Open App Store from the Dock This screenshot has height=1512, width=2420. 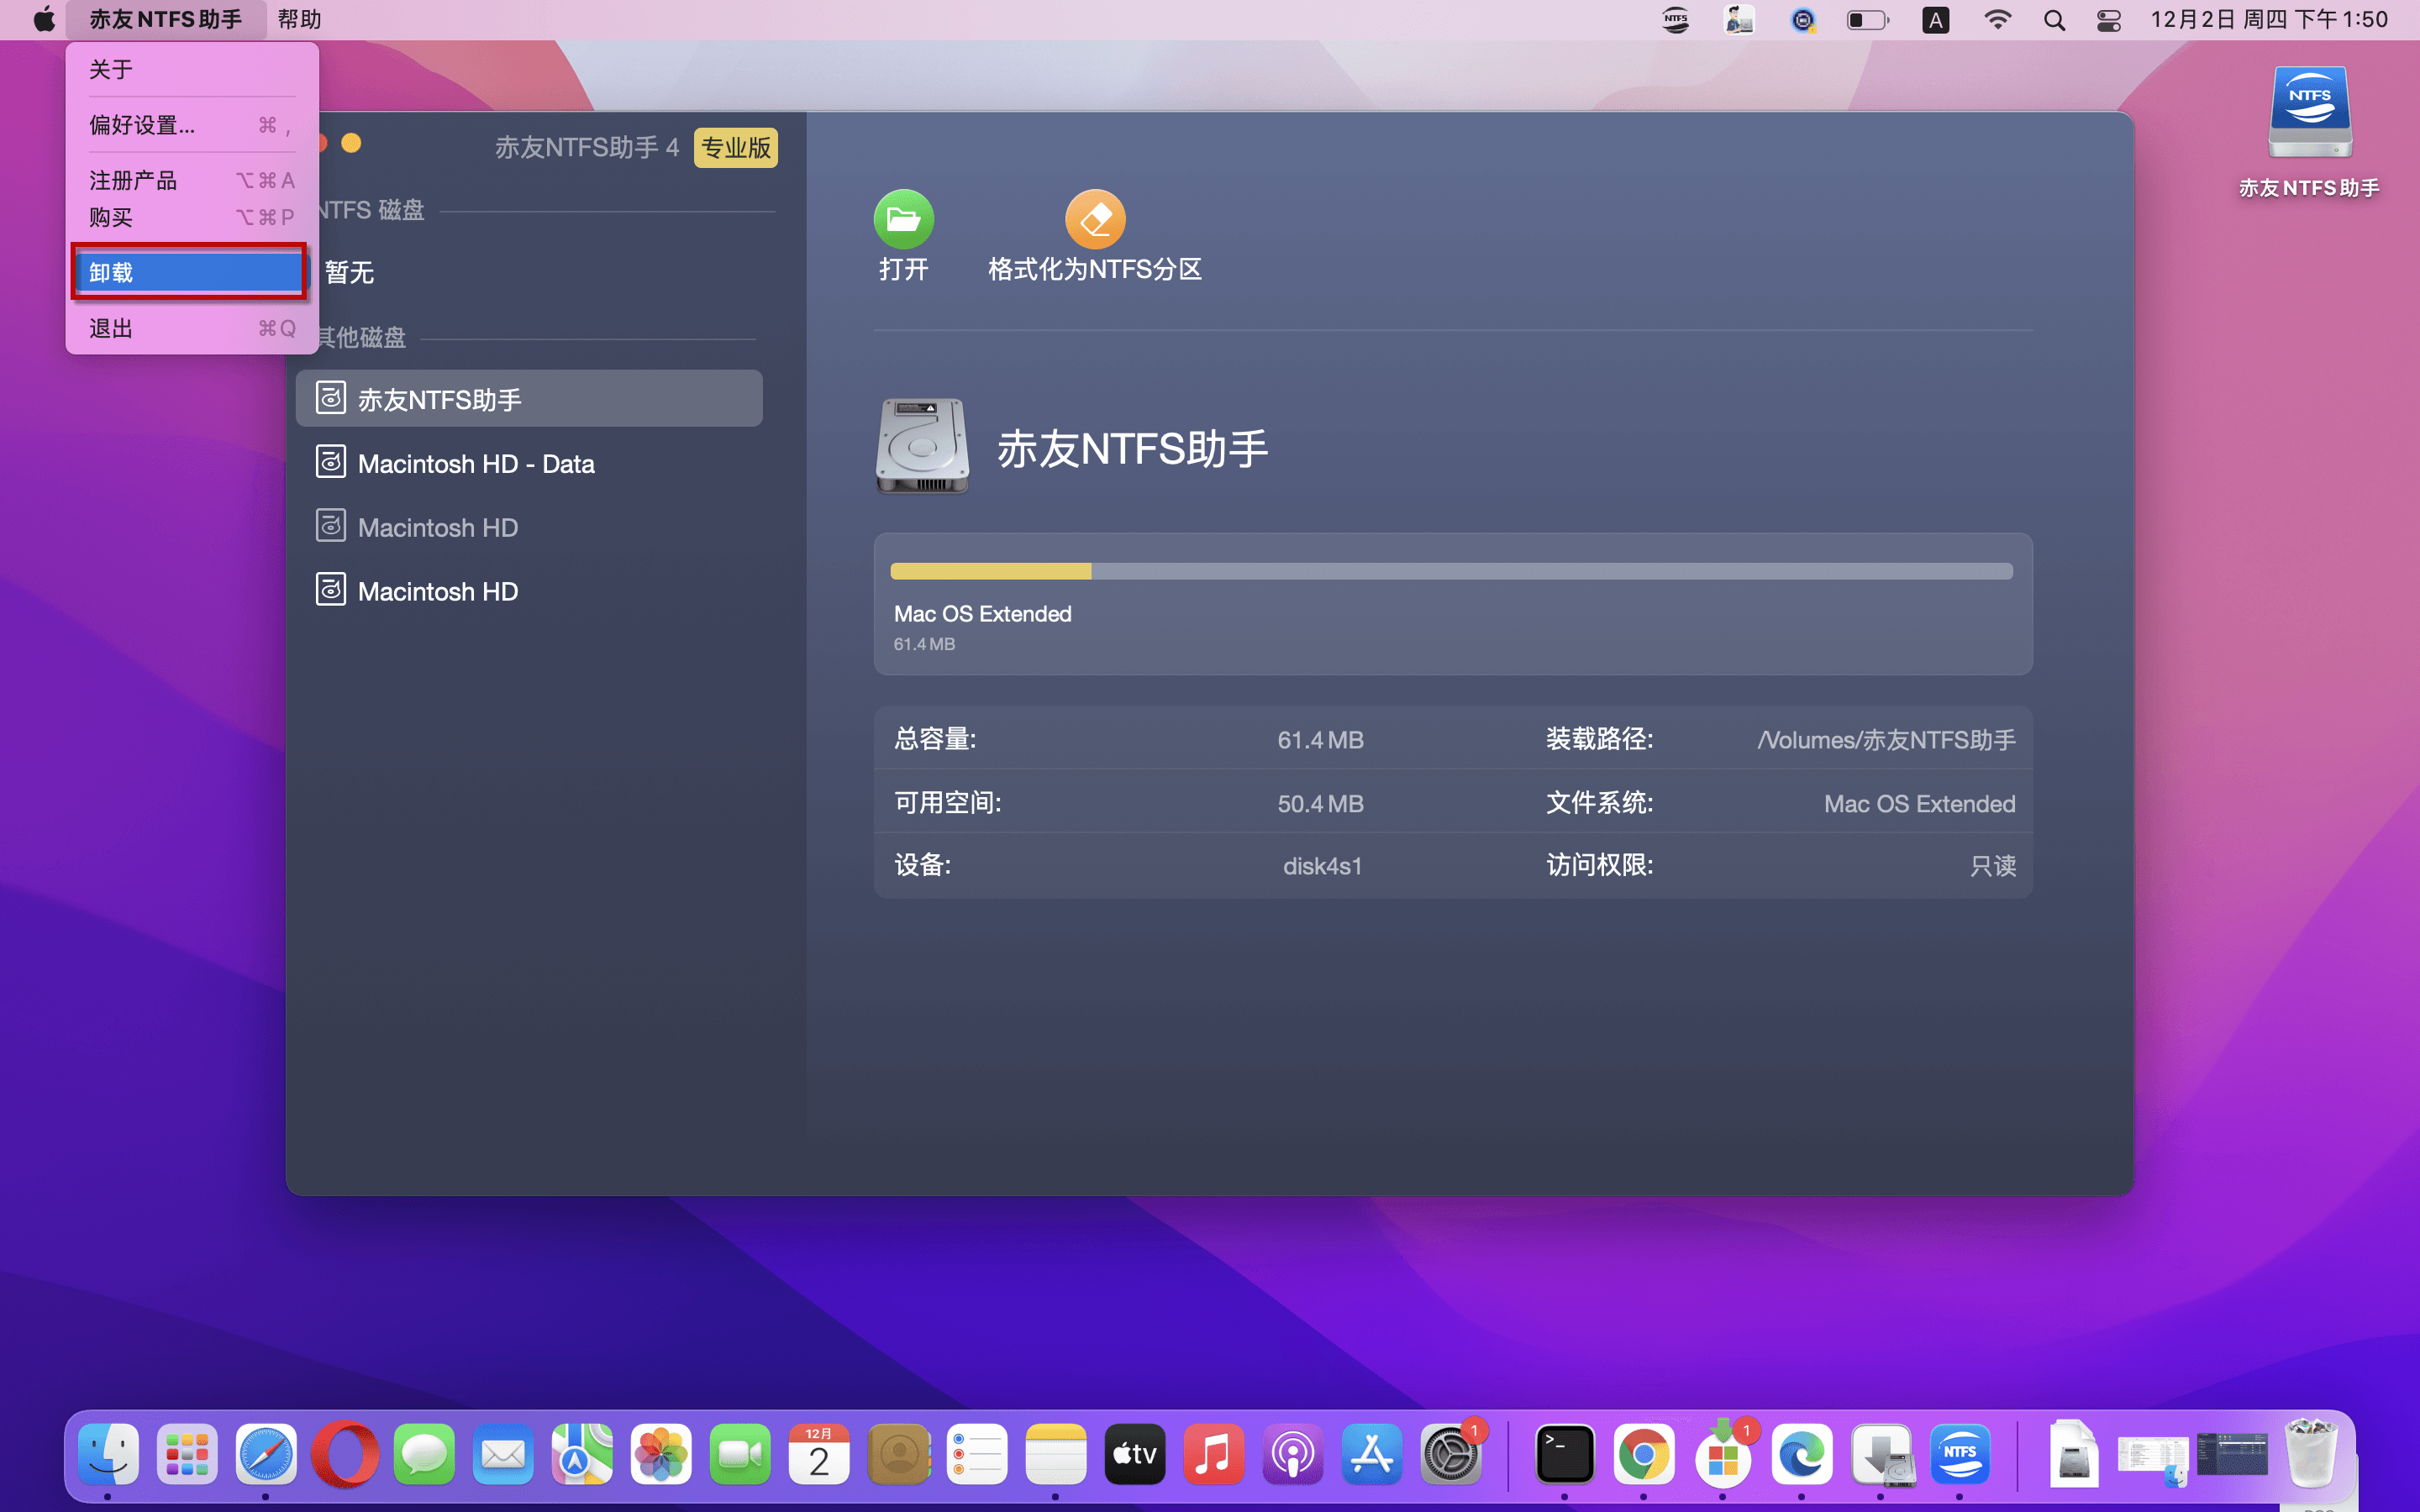click(x=1372, y=1453)
